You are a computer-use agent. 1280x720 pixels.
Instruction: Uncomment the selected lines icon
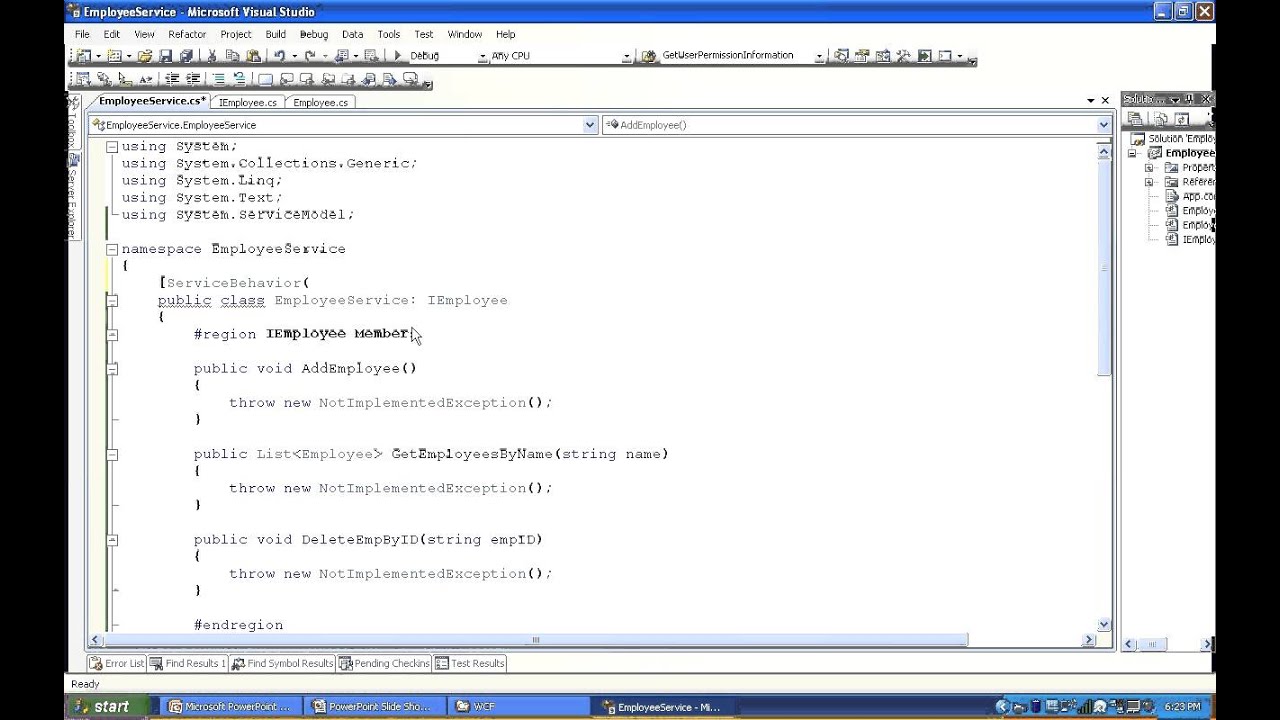pyautogui.click(x=239, y=79)
